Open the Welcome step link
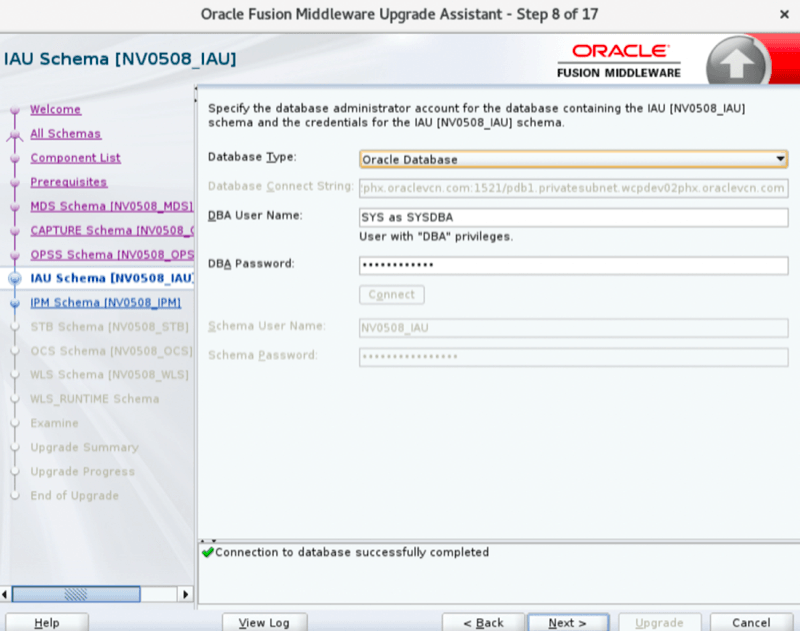 (55, 109)
